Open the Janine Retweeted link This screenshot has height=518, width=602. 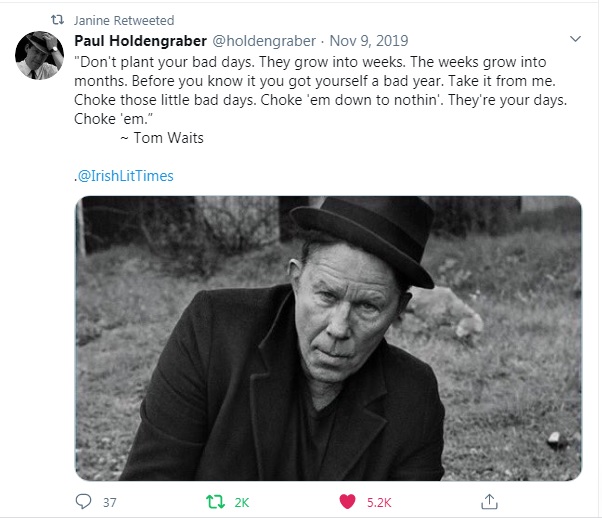tap(124, 20)
